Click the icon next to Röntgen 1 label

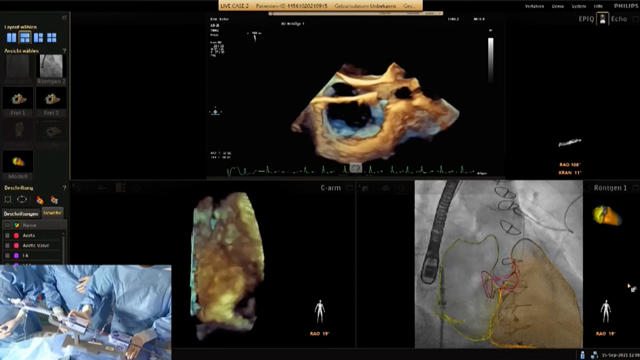coord(635,188)
